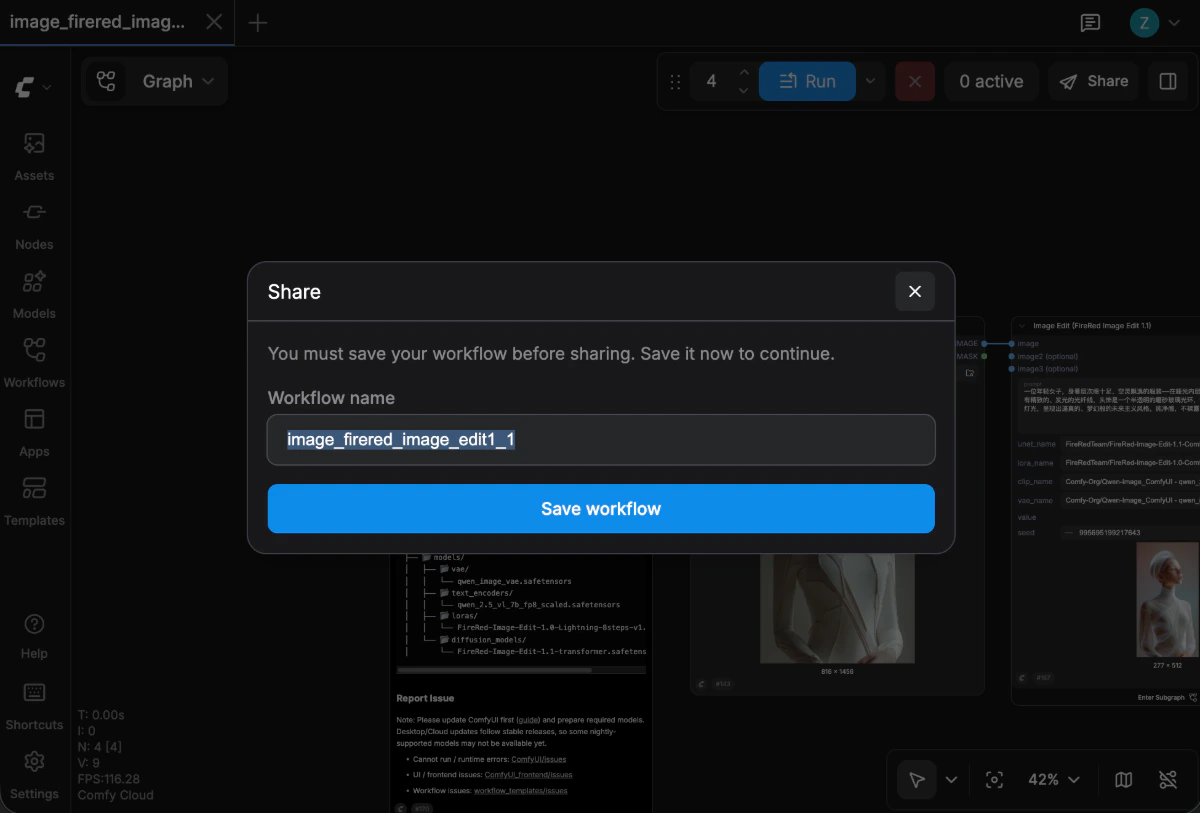Open the feedback chat menu
This screenshot has height=813, width=1200.
point(1090,22)
